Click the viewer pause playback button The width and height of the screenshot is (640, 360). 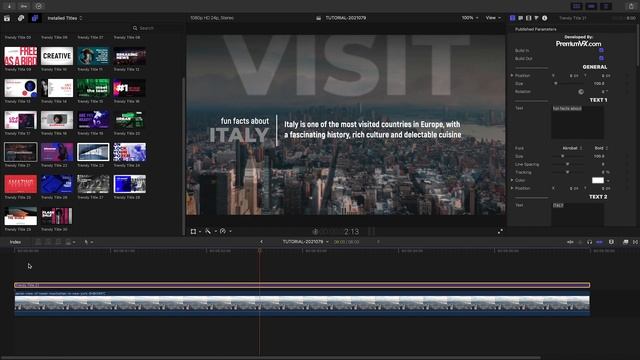tap(371, 231)
